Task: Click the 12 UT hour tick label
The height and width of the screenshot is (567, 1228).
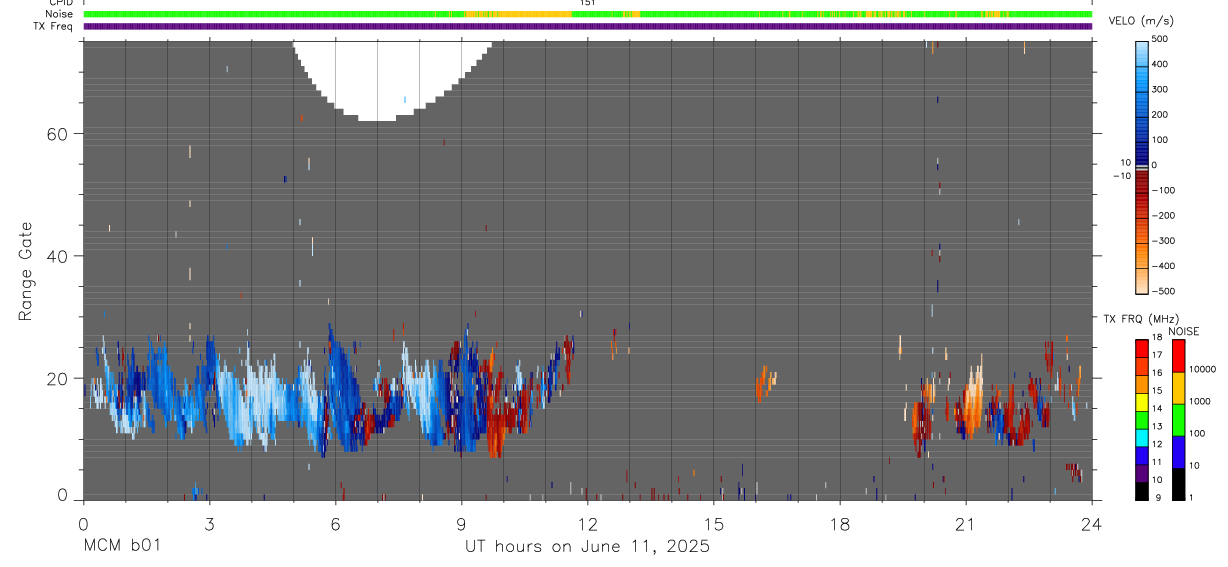Action: 588,523
